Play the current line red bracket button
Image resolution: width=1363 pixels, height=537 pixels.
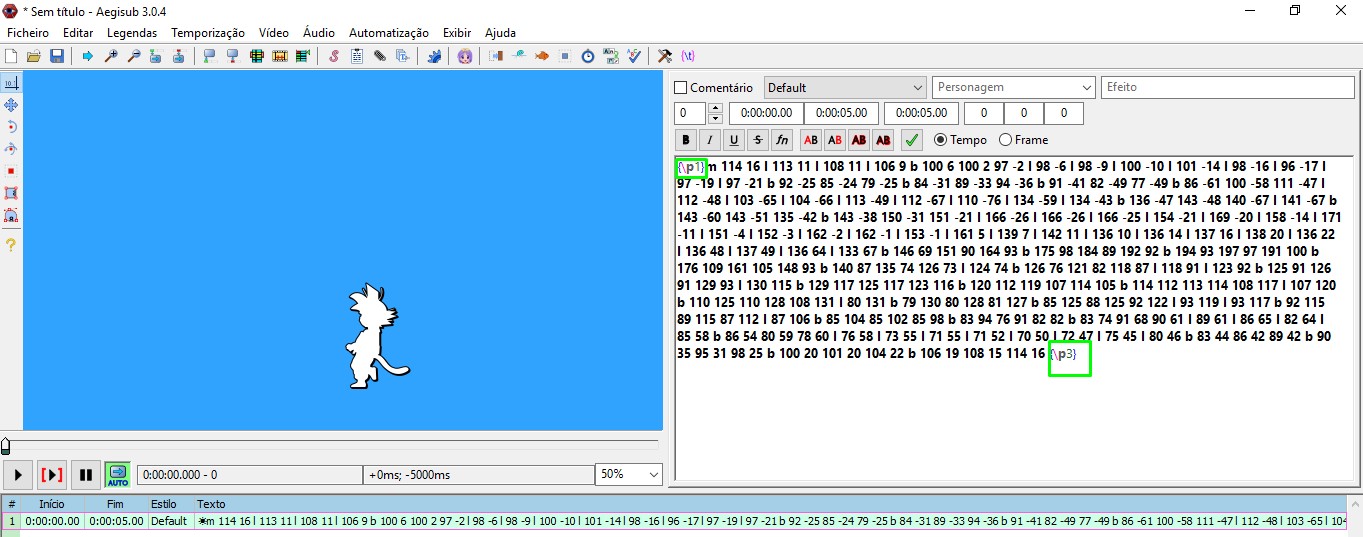click(x=52, y=474)
